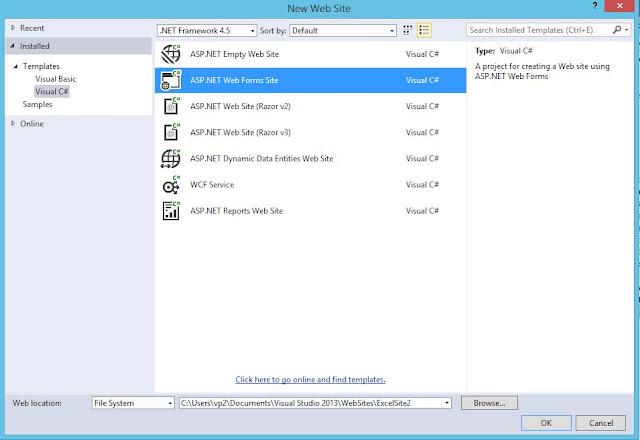Open the web site path dropdown arrow
The height and width of the screenshot is (440, 640).
[x=447, y=403]
